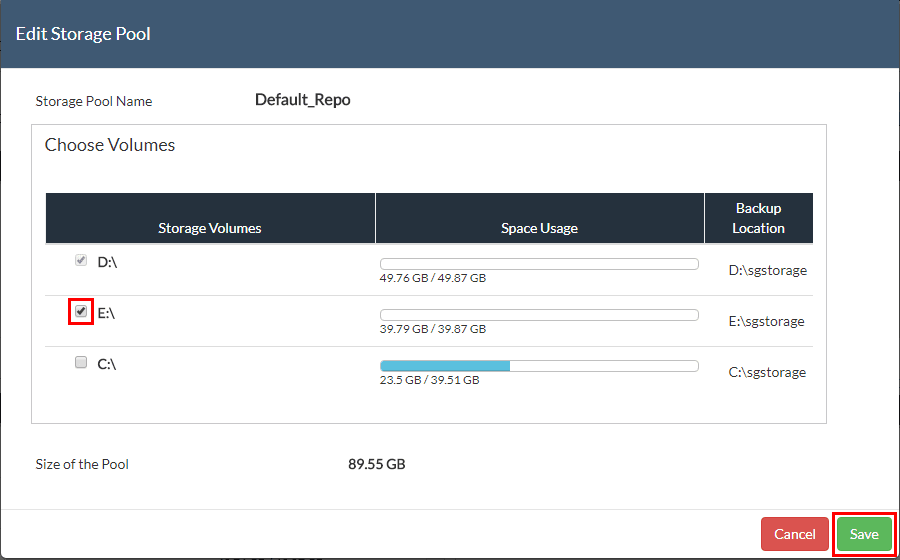Click the C:\ space usage bar
The height and width of the screenshot is (560, 900).
coord(538,366)
